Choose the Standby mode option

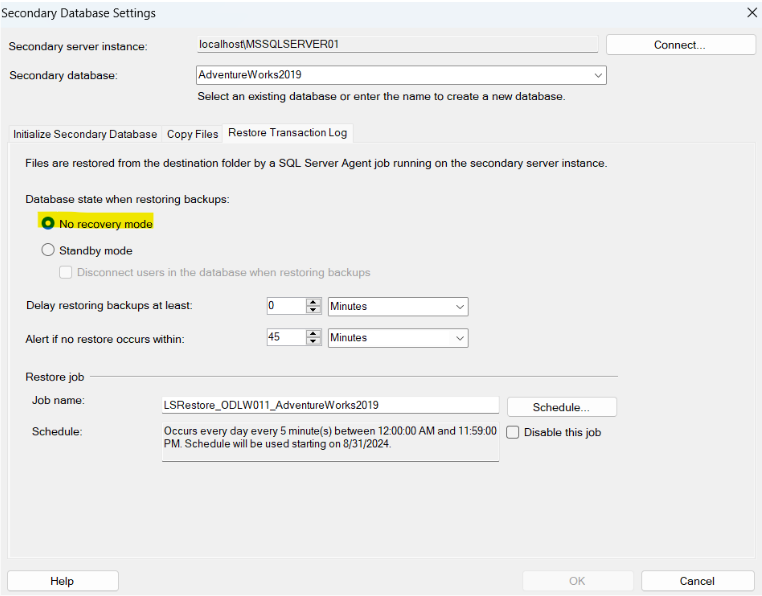pyautogui.click(x=48, y=251)
